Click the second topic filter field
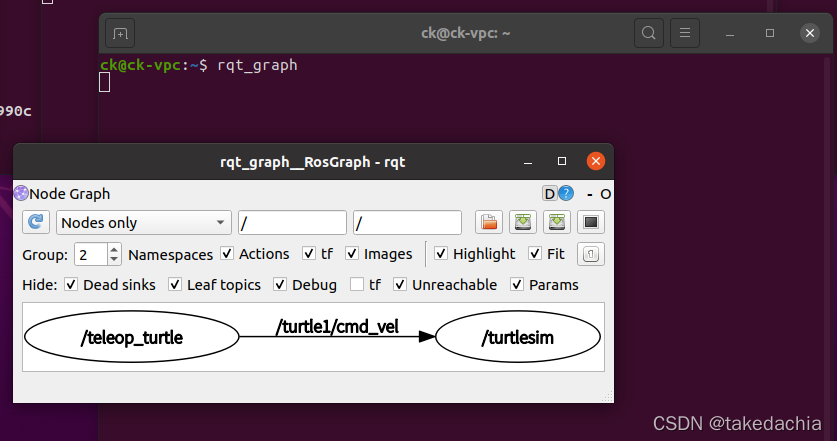Viewport: 837px width, 441px height. pos(407,222)
